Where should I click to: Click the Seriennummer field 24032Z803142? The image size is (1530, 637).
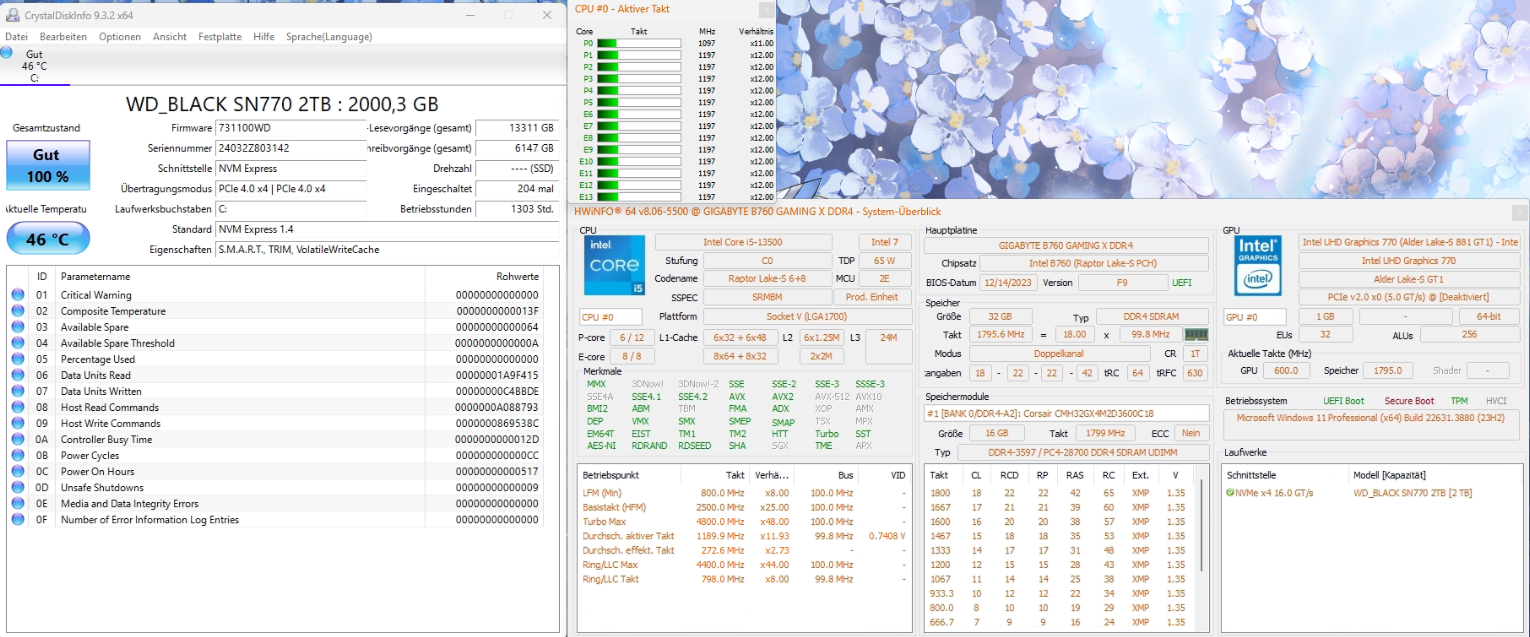click(x=289, y=148)
